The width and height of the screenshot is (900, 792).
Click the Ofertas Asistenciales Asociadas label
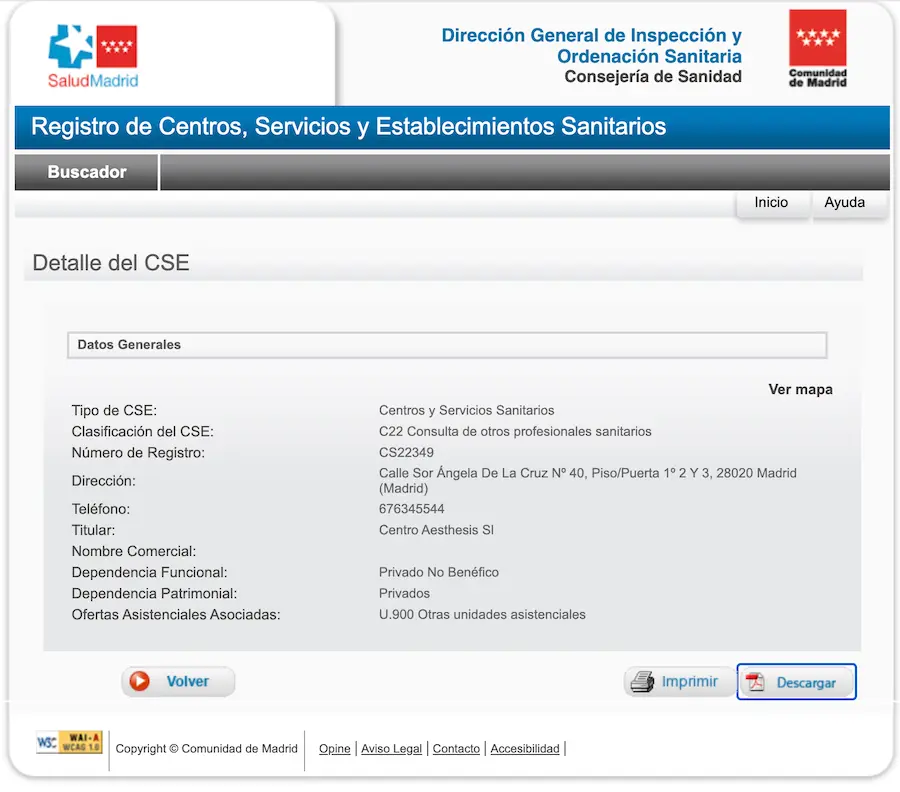pyautogui.click(x=176, y=614)
